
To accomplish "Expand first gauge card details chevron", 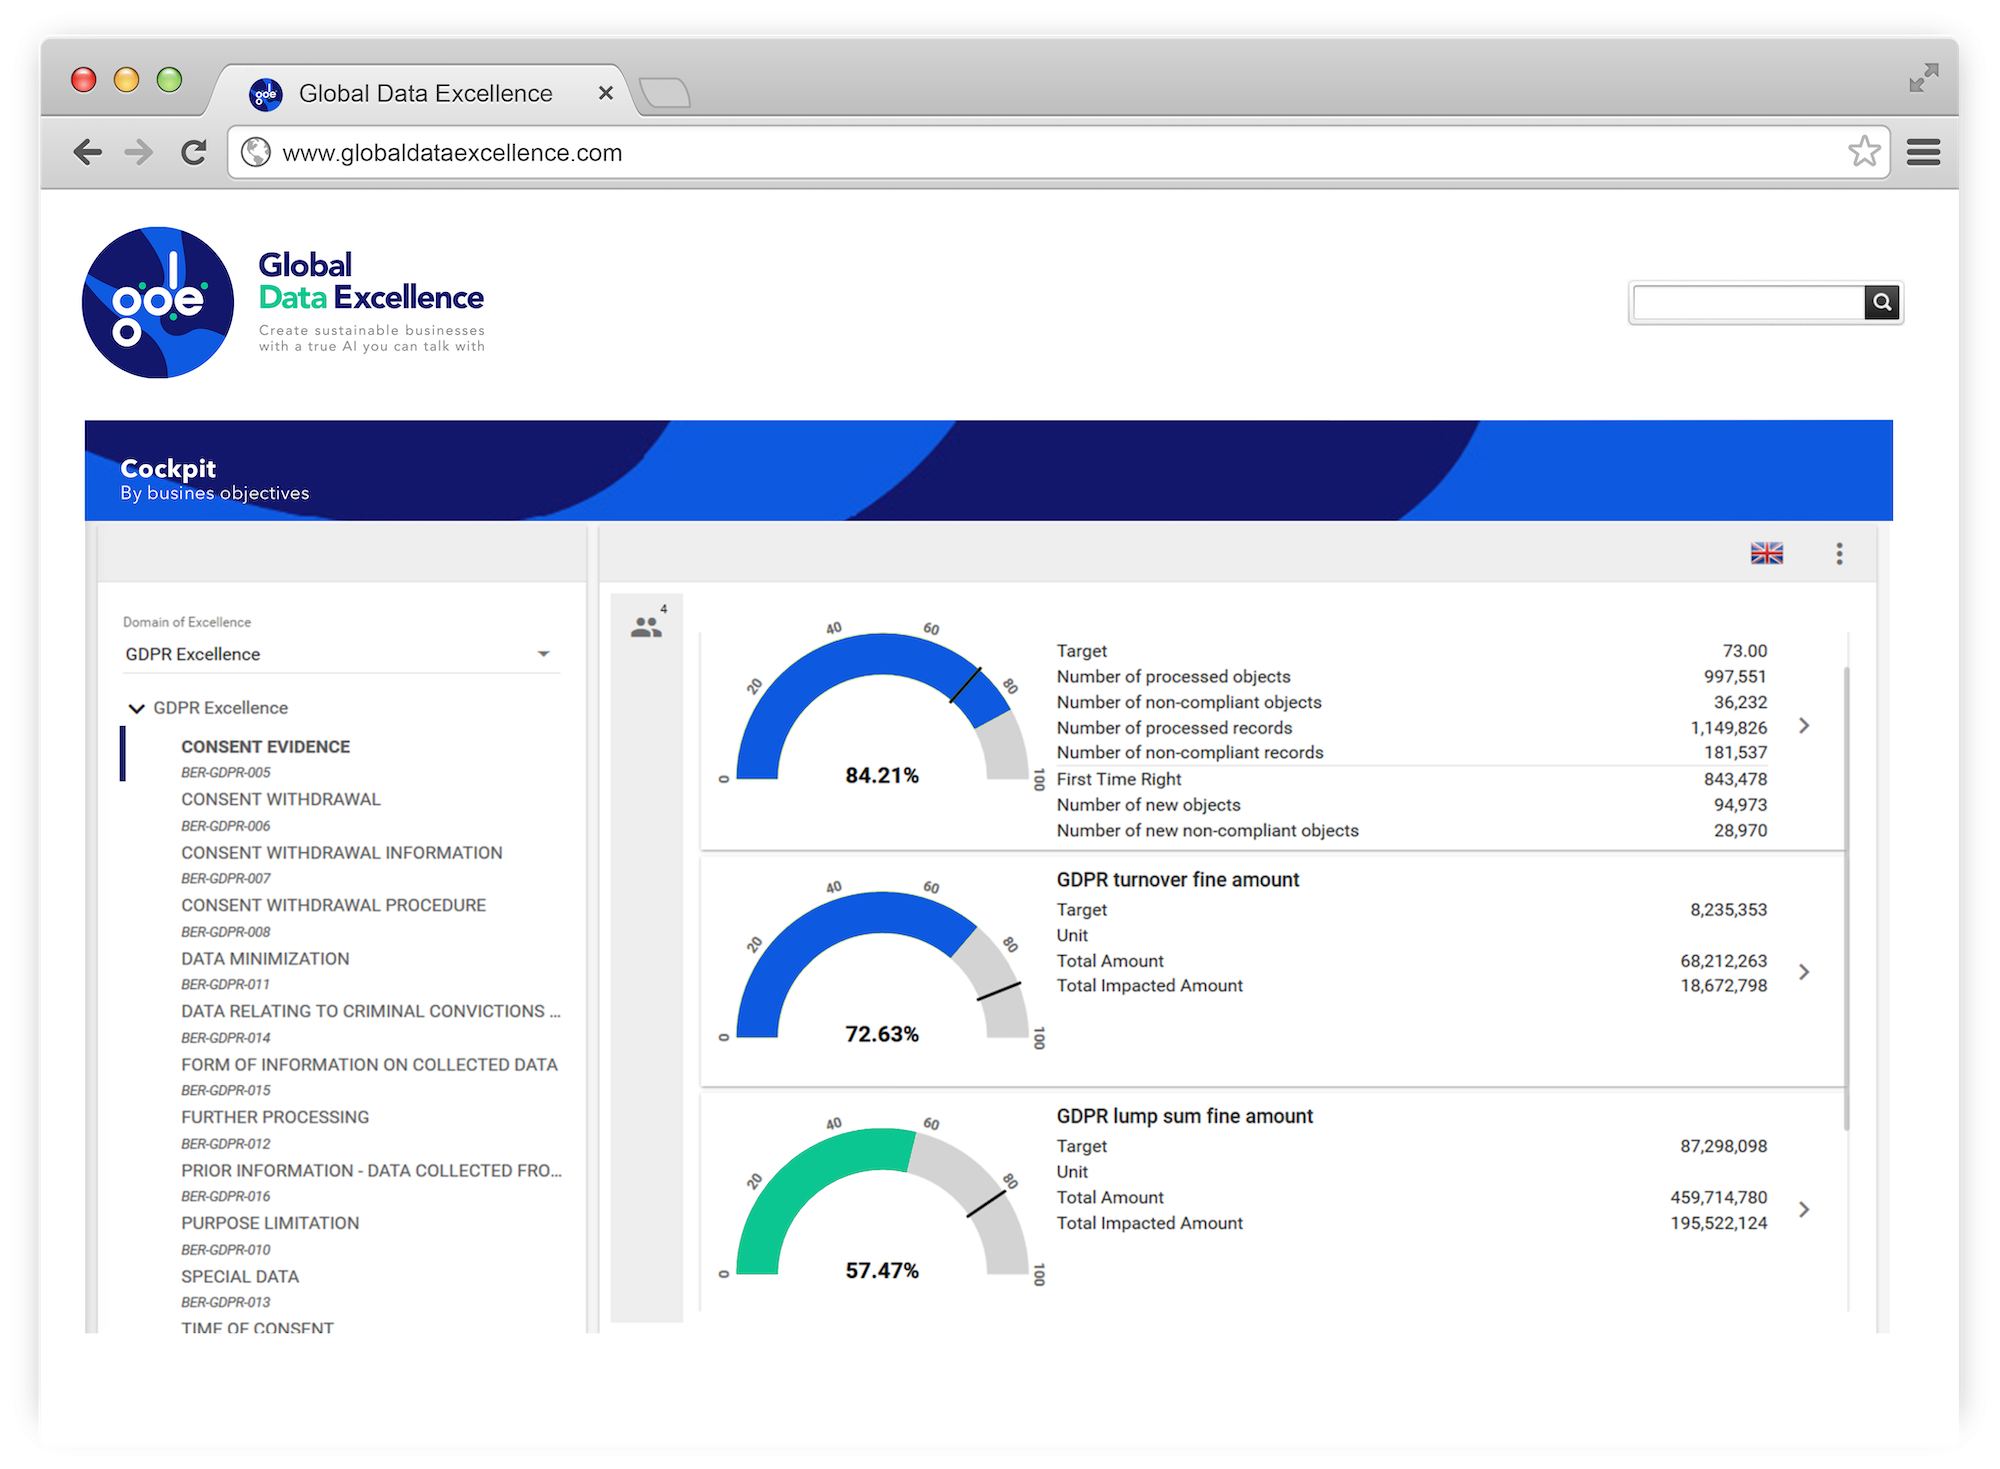I will click(1804, 726).
